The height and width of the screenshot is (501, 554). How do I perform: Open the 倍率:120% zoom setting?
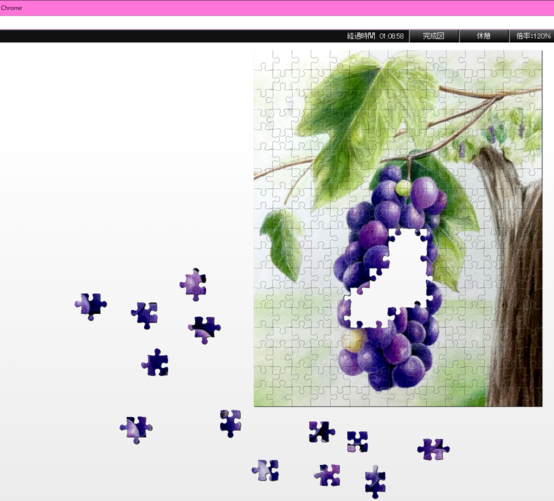tap(533, 36)
